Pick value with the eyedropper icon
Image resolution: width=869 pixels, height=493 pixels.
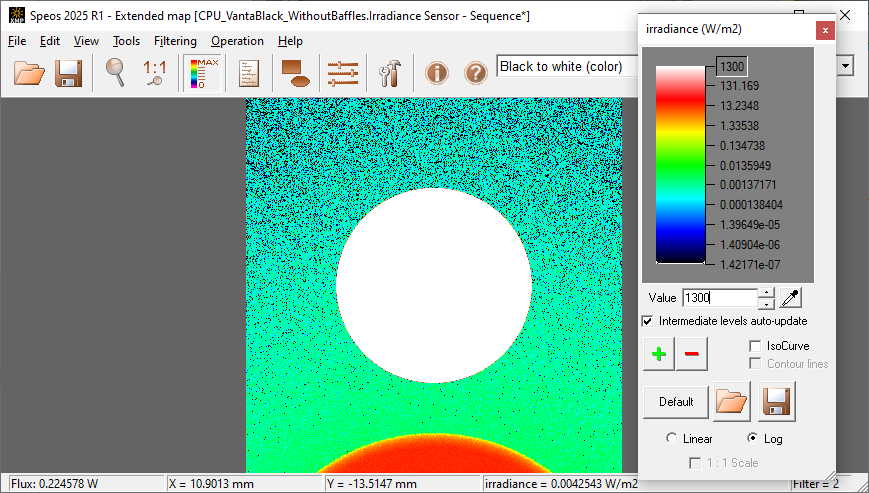(x=790, y=298)
